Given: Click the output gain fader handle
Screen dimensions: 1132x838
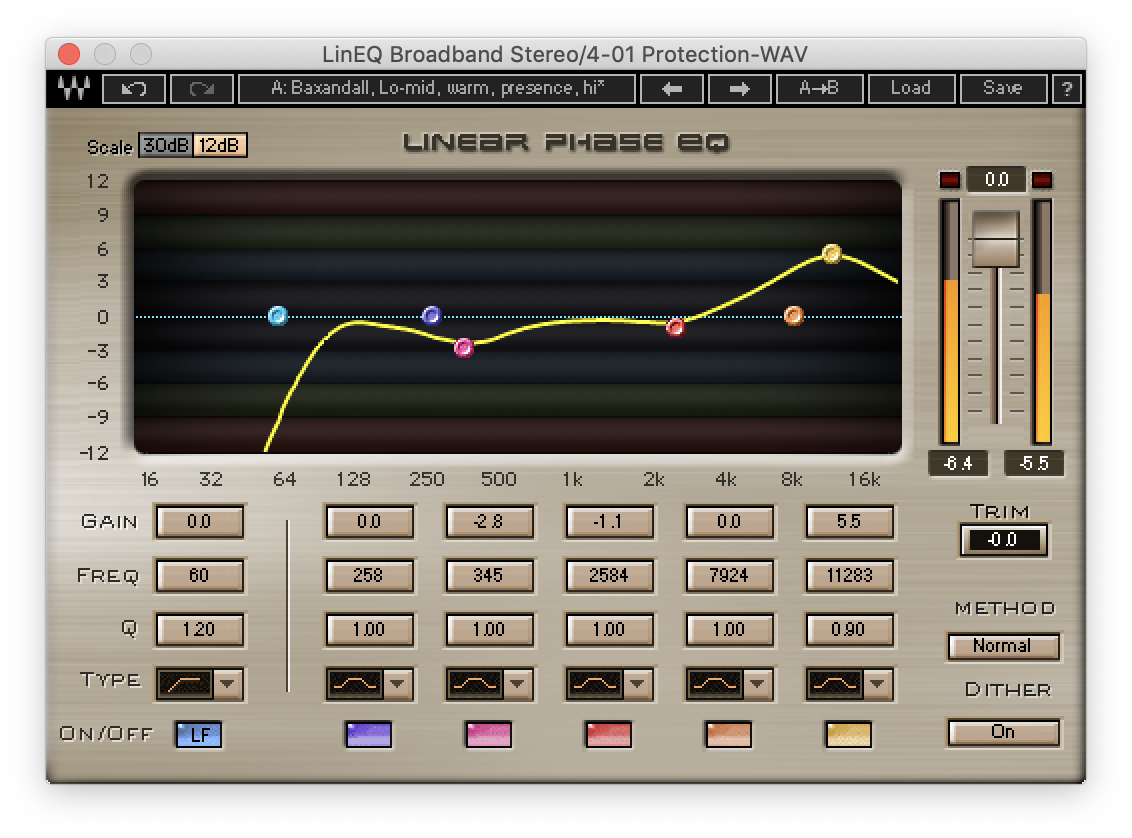Looking at the screenshot, I should tap(996, 239).
